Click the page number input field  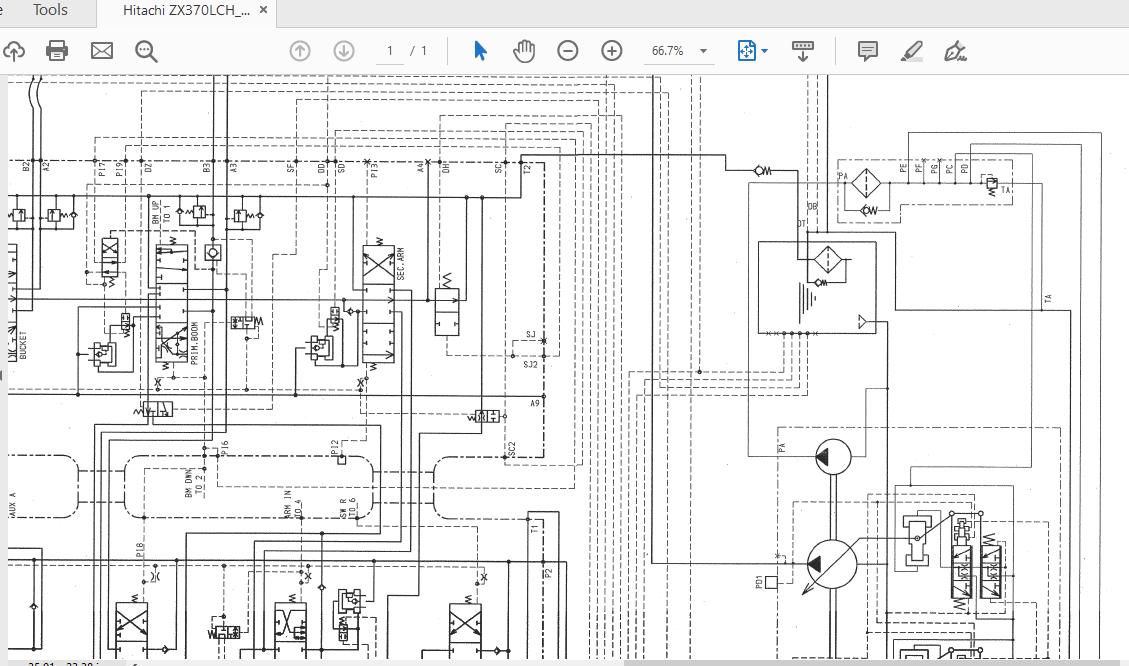391,50
